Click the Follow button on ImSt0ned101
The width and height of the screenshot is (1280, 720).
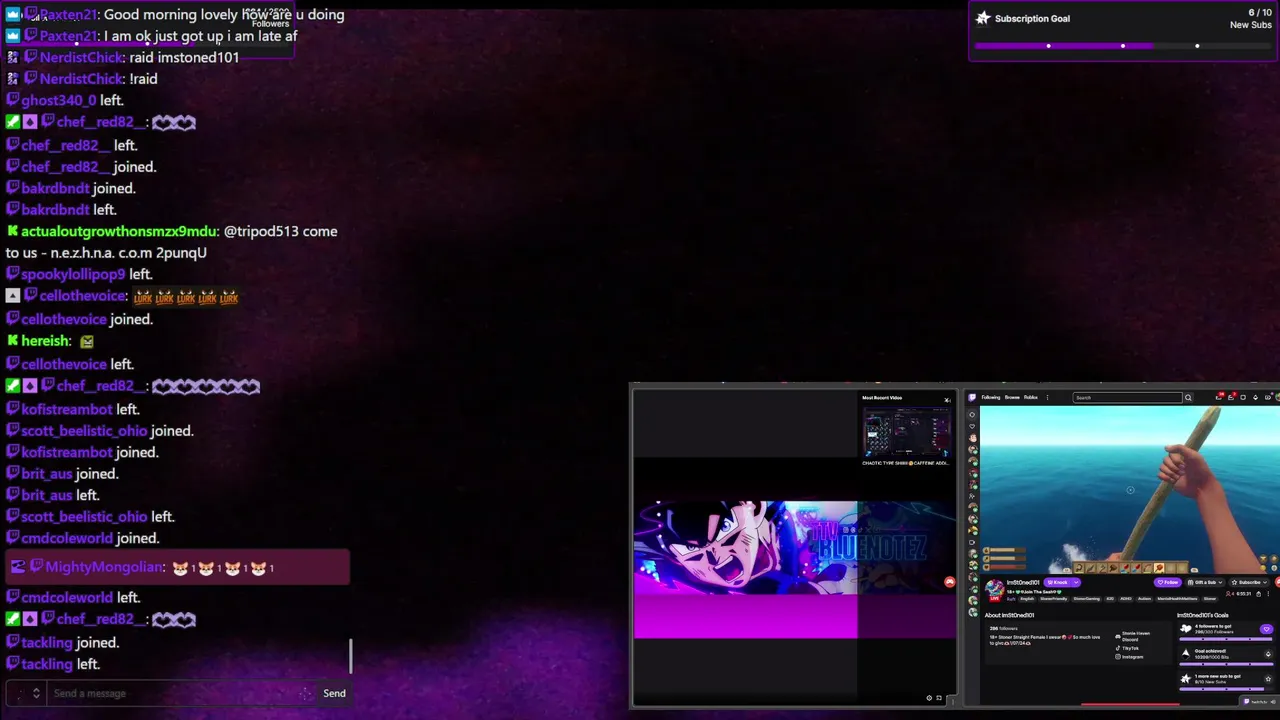[1167, 582]
